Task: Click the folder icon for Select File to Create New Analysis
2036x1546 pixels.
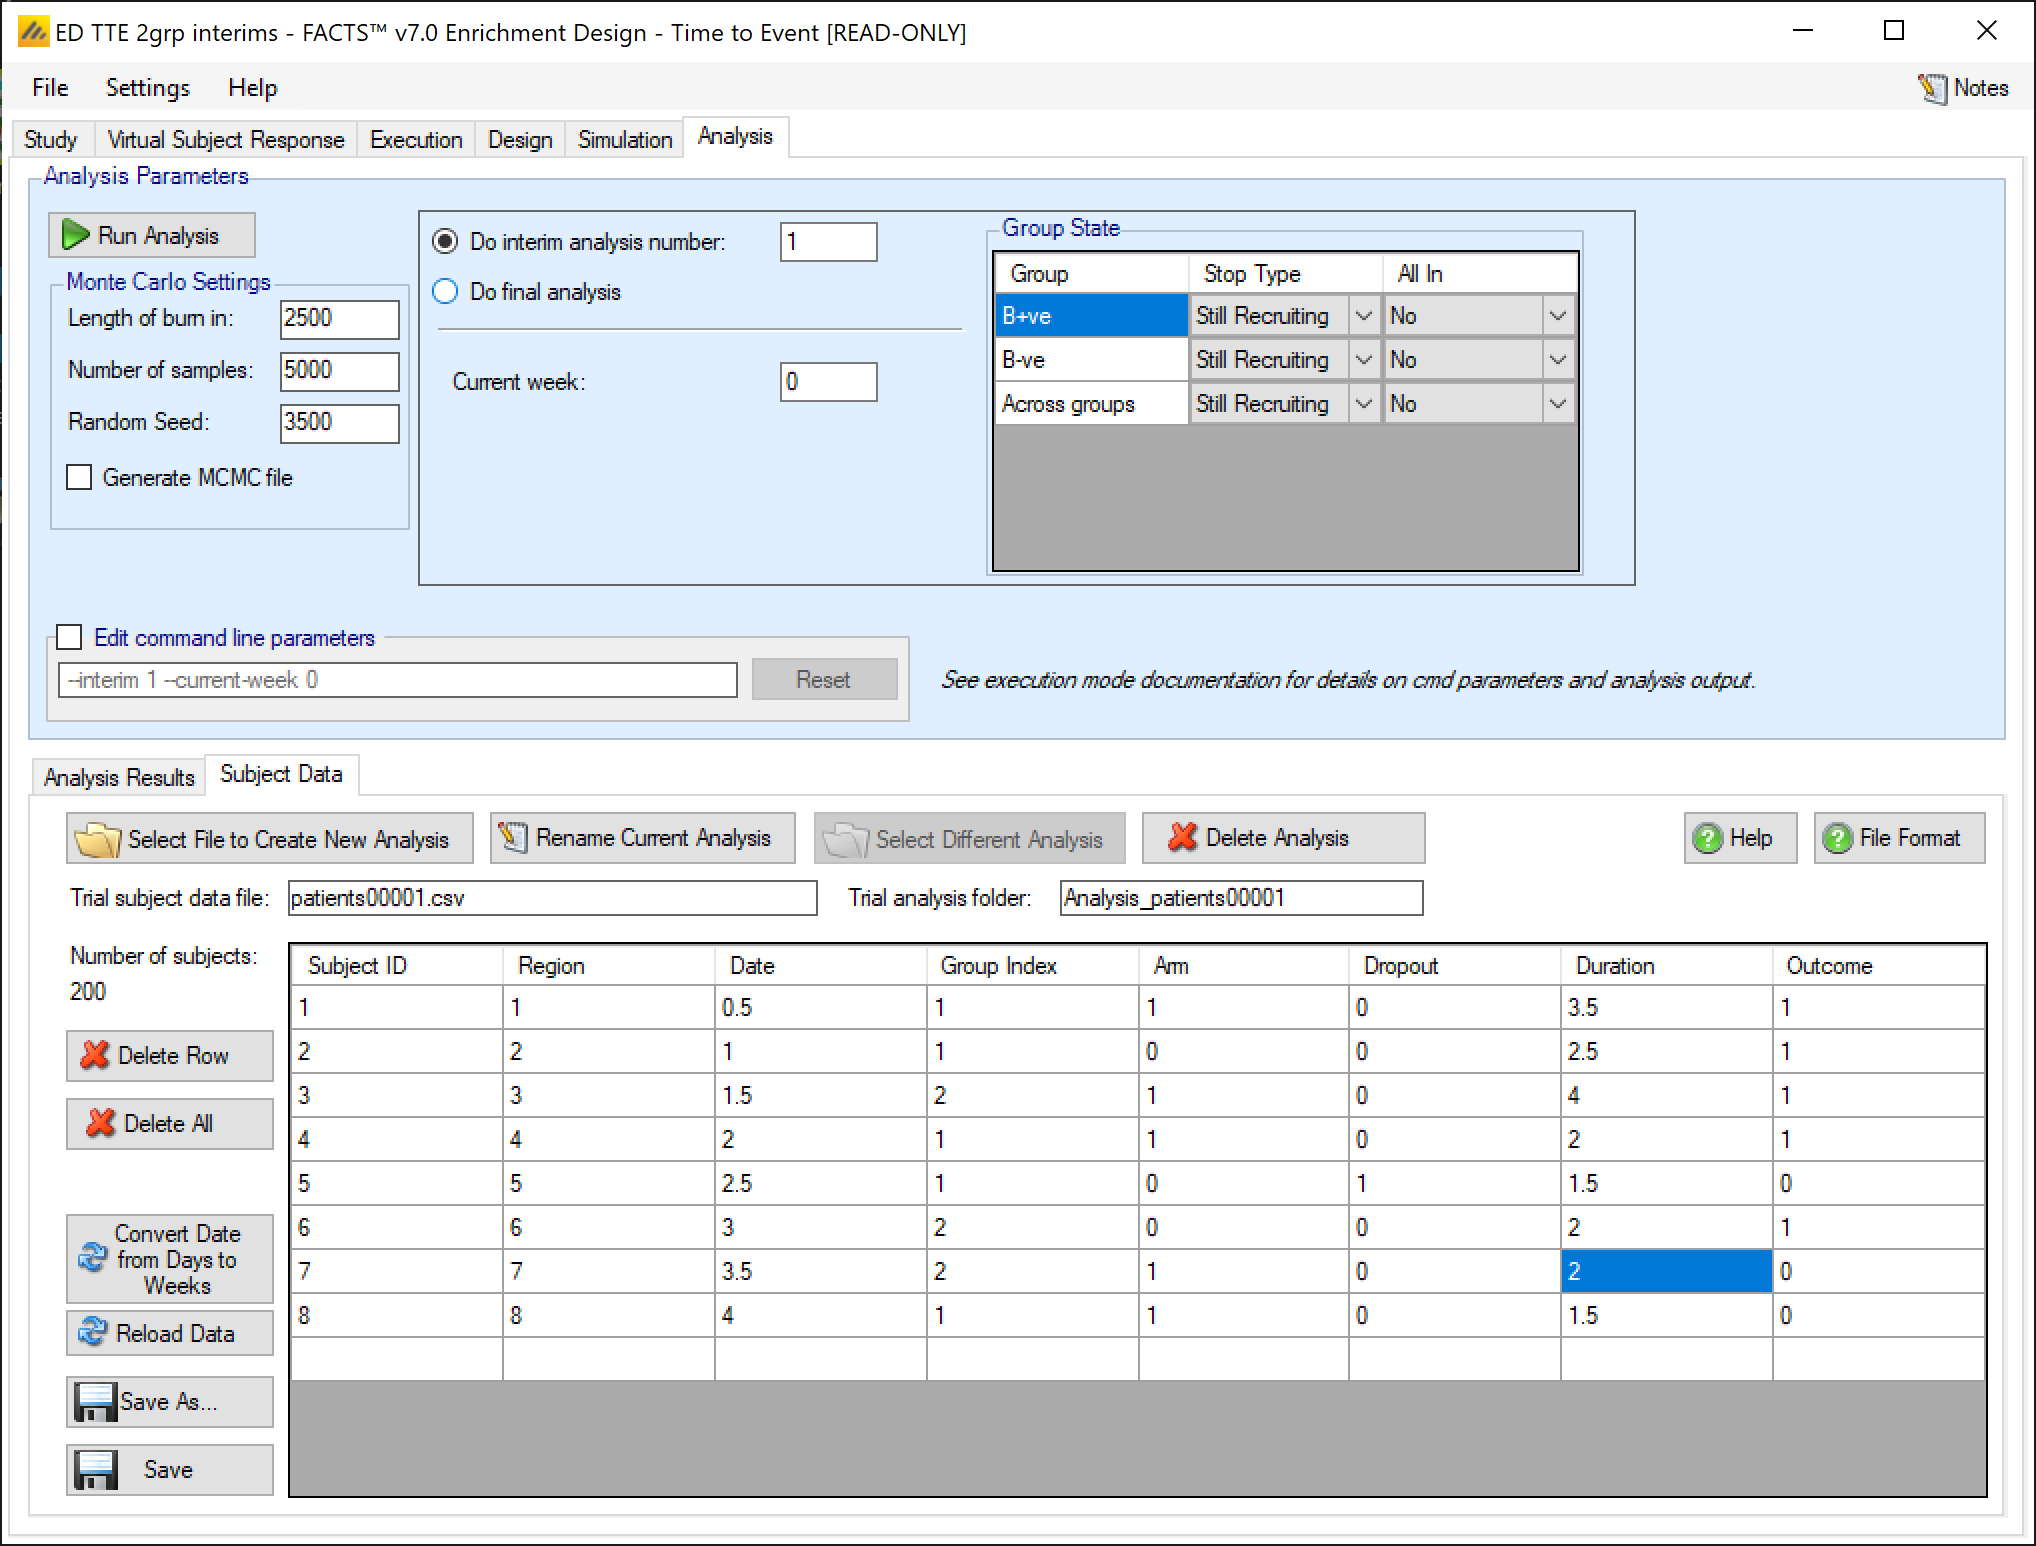Action: point(97,839)
